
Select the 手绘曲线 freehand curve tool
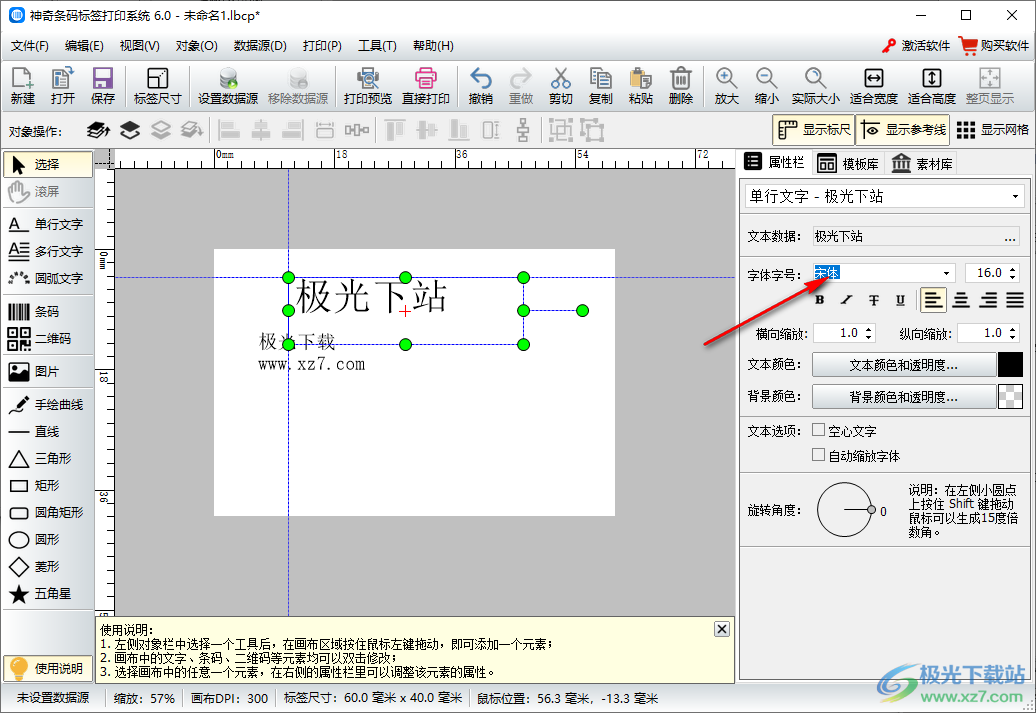tap(48, 404)
